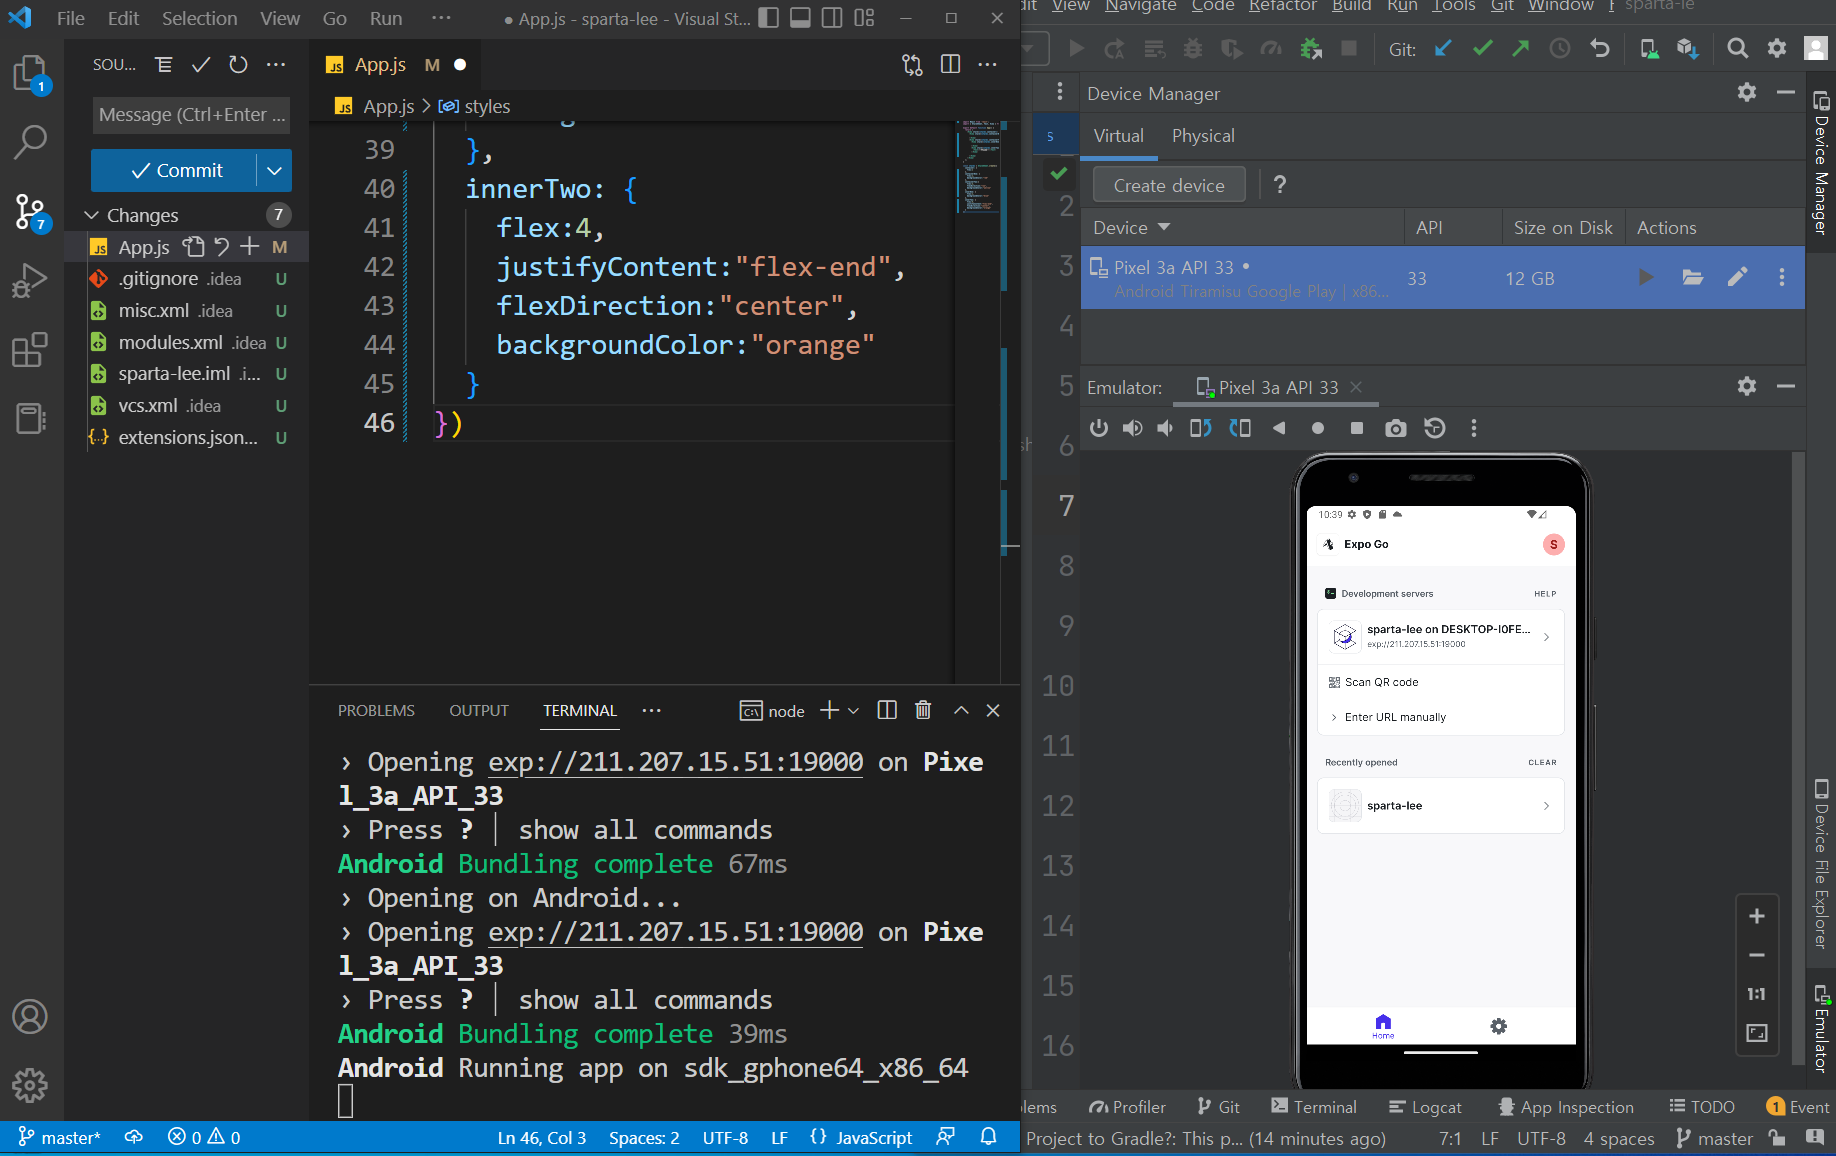
Task: Click CLEAR in Expo Go recently opened
Action: click(x=1542, y=763)
